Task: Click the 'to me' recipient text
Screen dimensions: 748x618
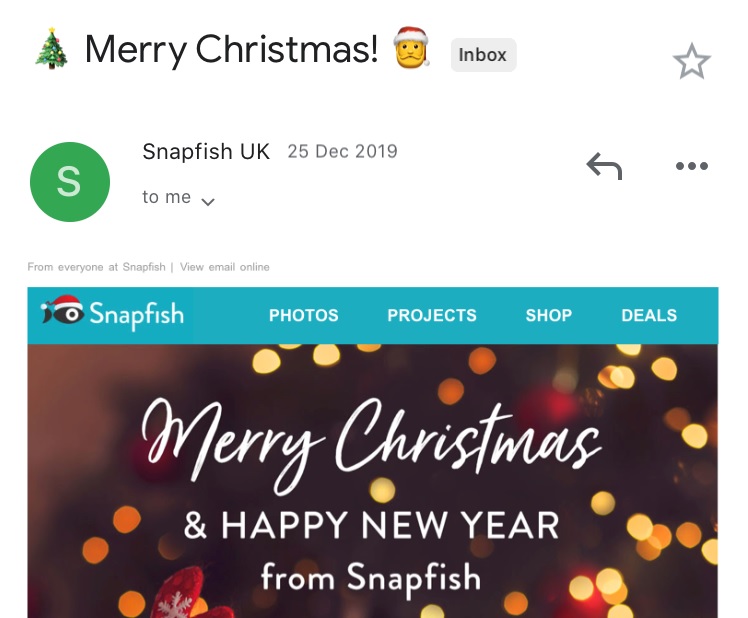Action: (166, 197)
